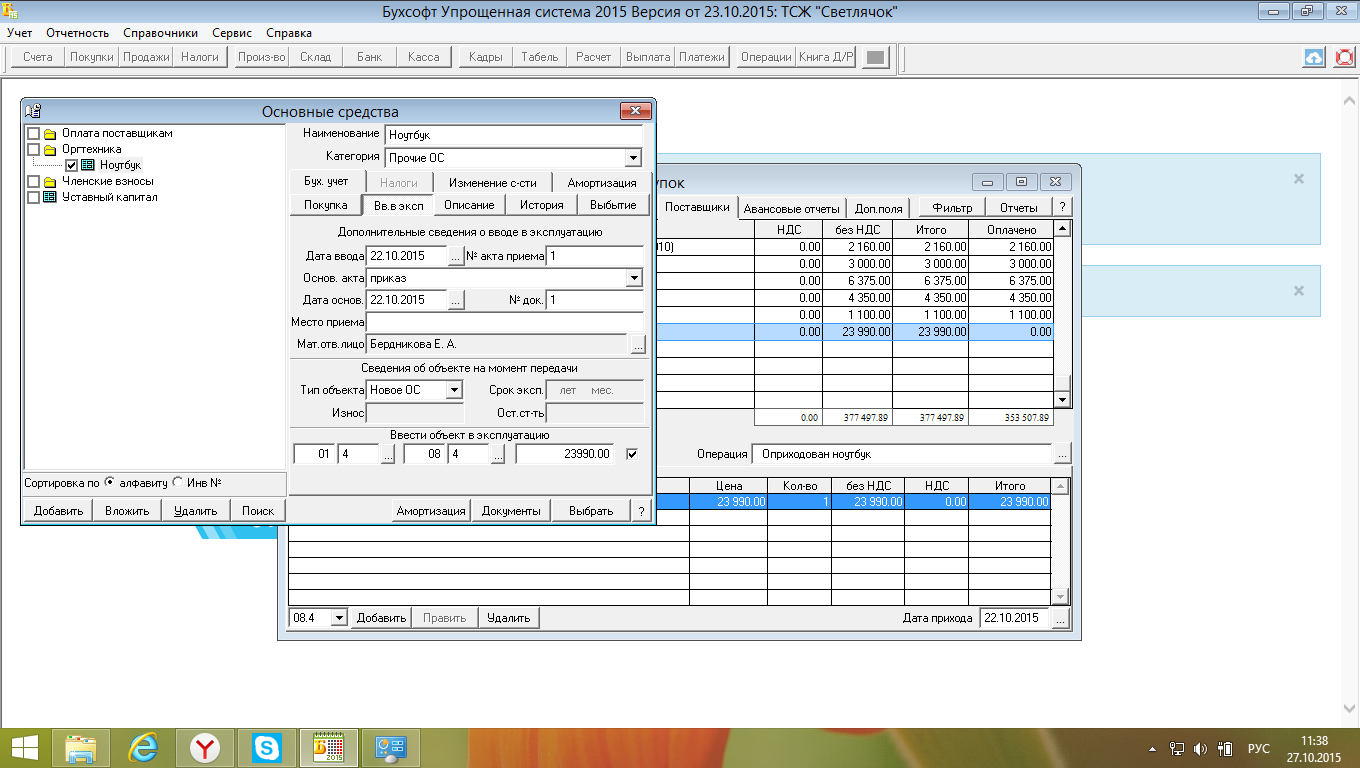Click the question mark in Основные средства
Image resolution: width=1360 pixels, height=768 pixels.
tap(641, 511)
